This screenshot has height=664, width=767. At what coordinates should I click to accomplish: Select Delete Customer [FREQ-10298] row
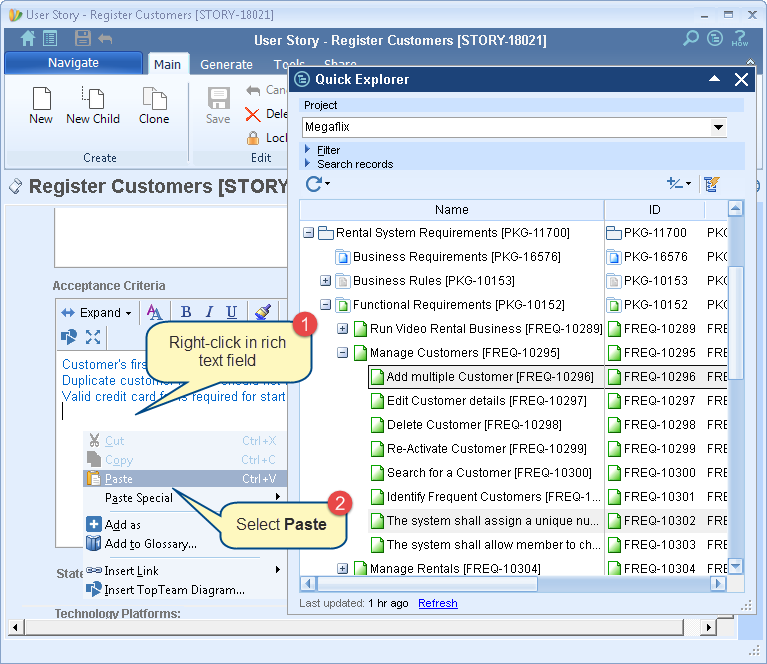click(474, 425)
